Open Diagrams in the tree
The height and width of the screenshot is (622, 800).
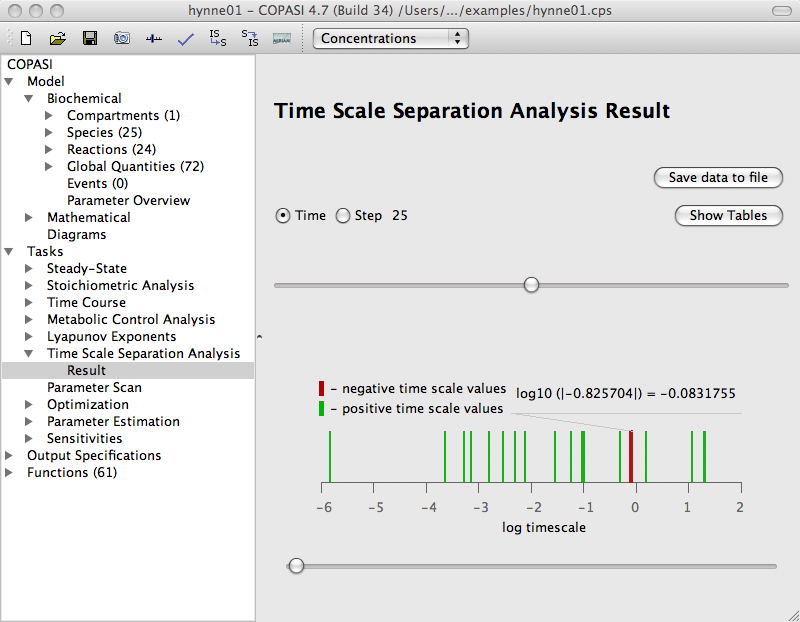pos(77,235)
